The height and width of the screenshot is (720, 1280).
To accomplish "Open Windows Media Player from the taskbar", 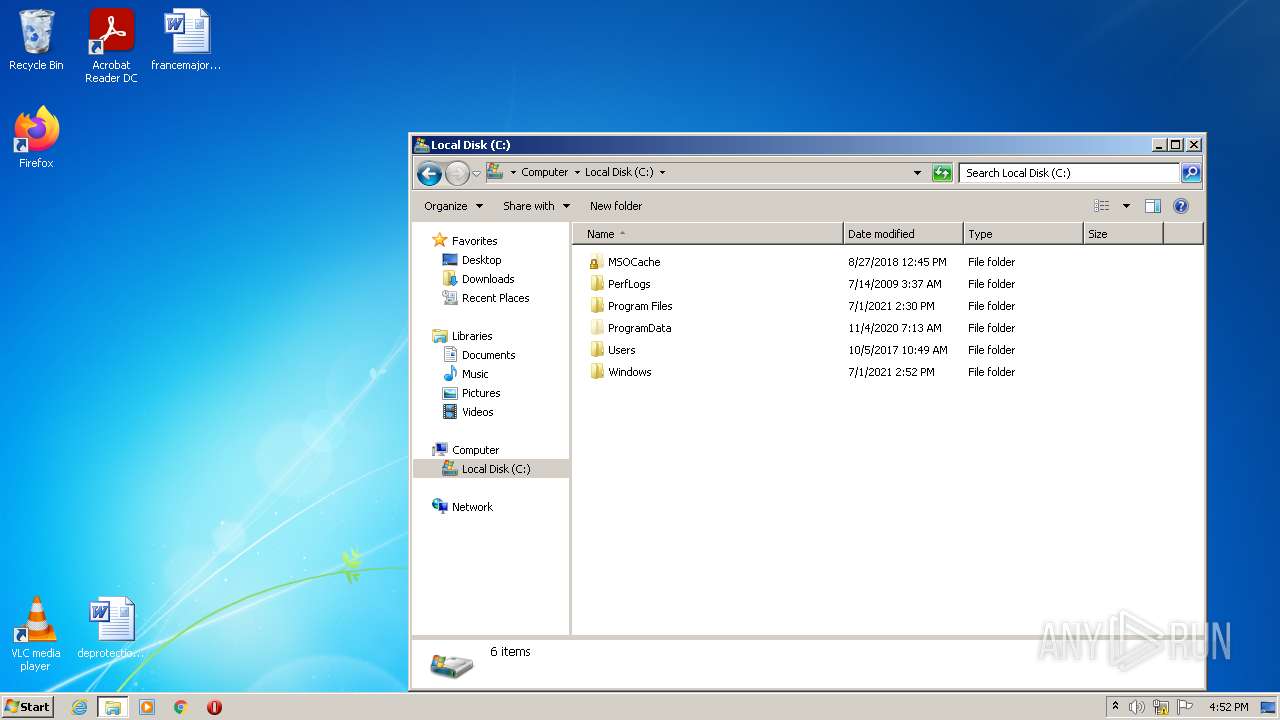I will [x=147, y=707].
